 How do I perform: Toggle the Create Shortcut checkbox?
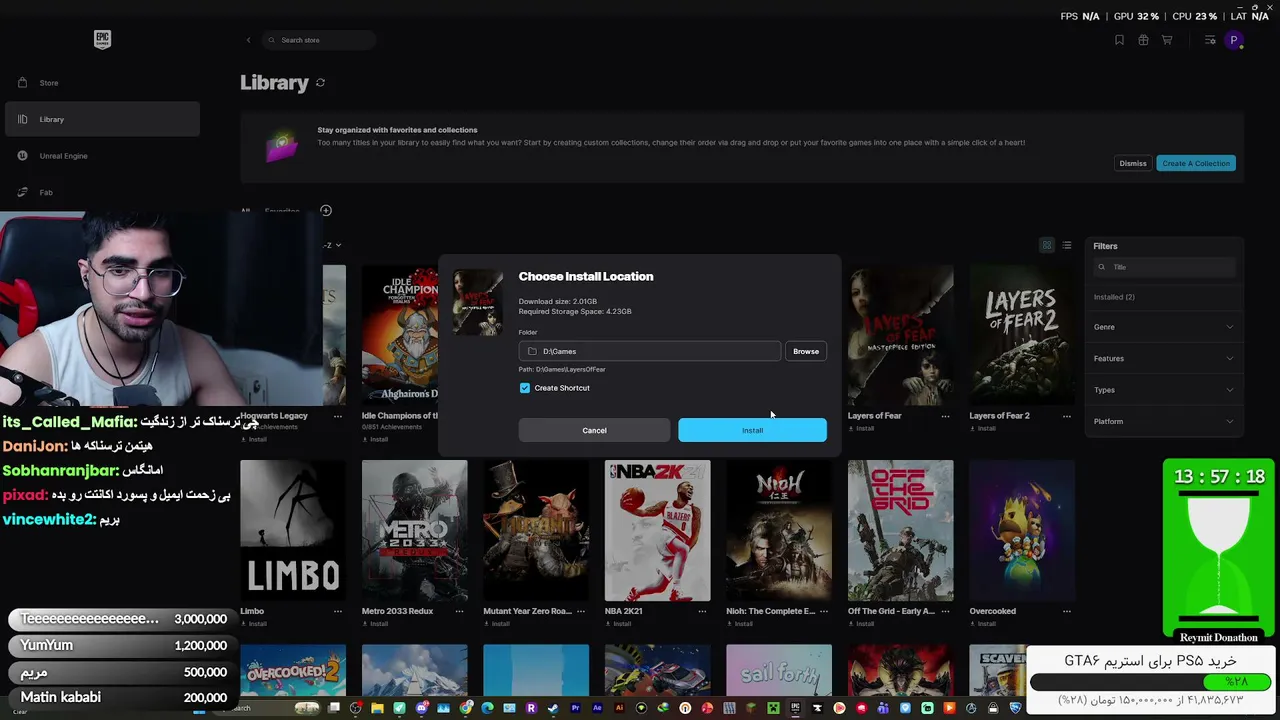click(525, 388)
